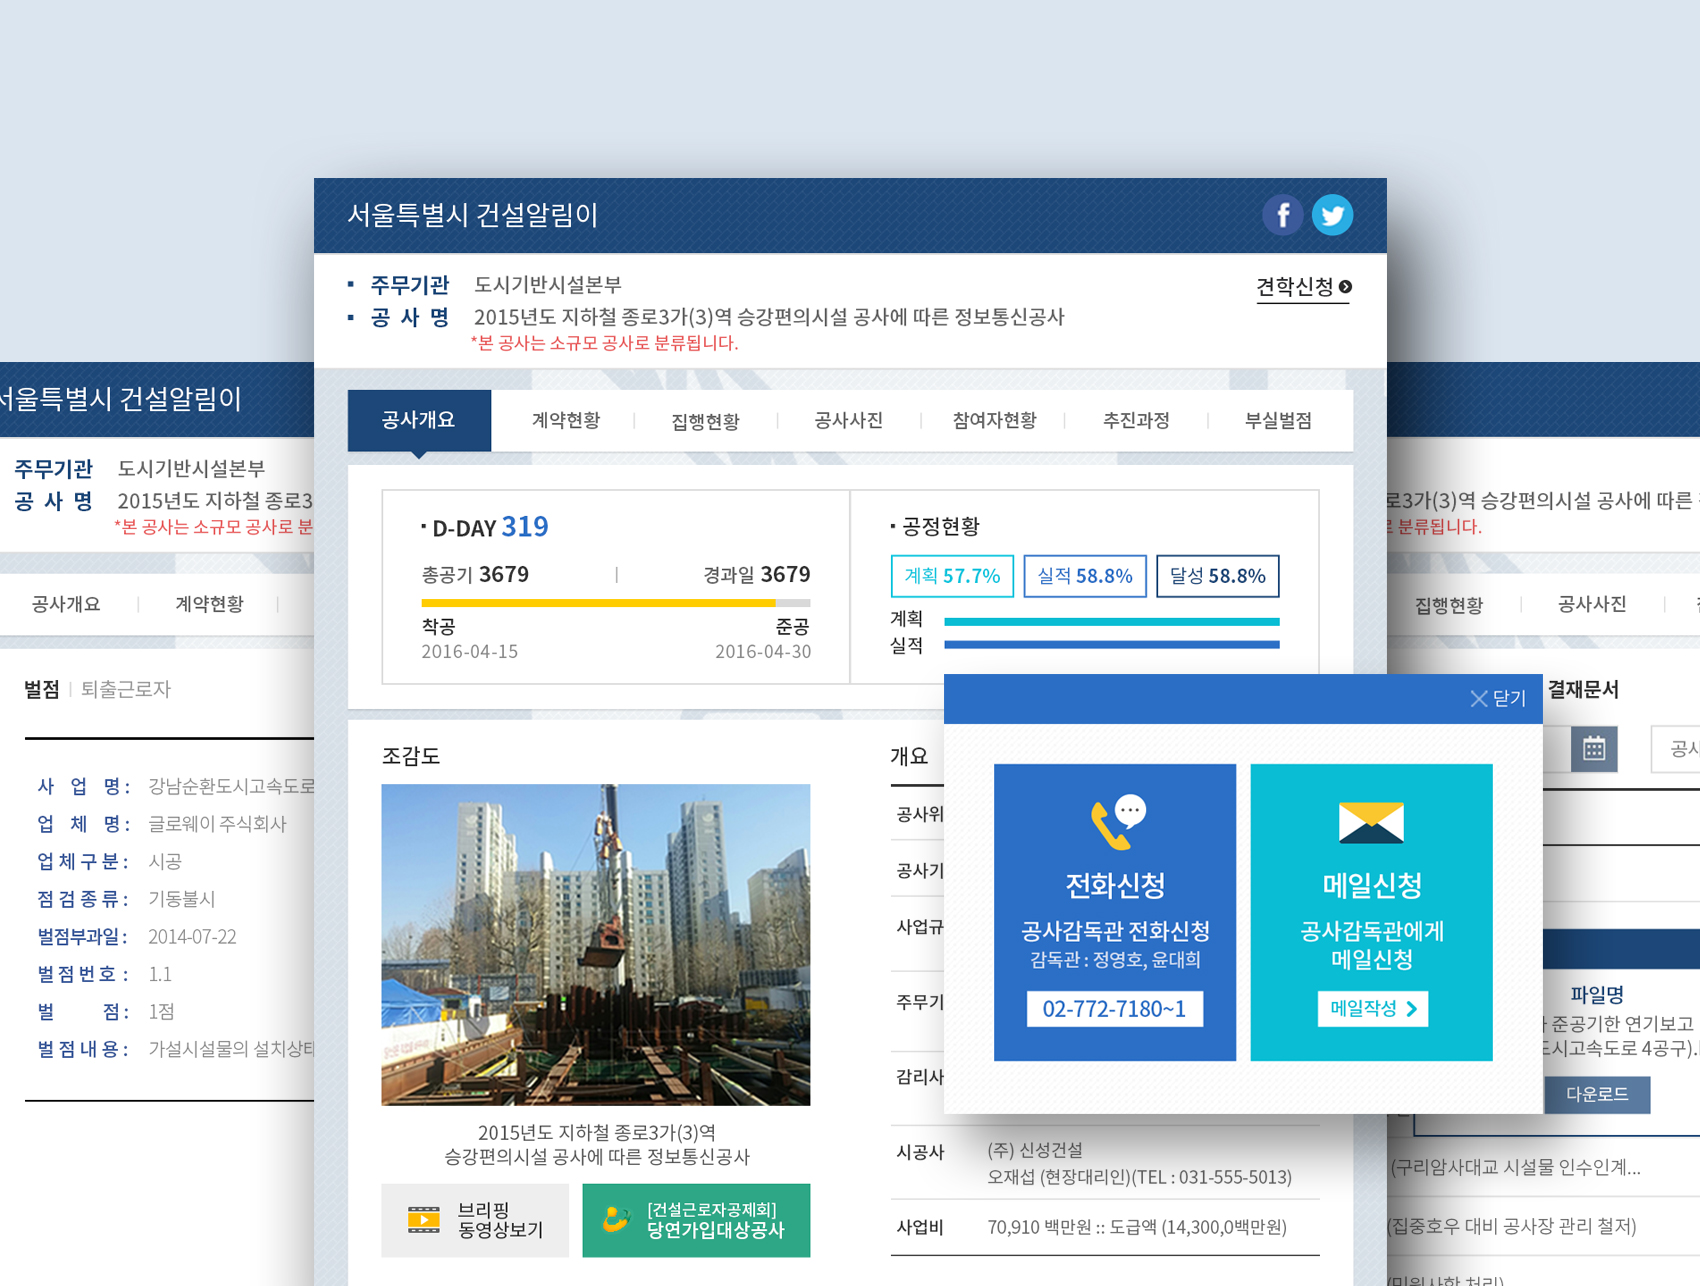Click the 계획 57.7% badge
Viewport: 1700px width, 1286px height.
(x=952, y=576)
